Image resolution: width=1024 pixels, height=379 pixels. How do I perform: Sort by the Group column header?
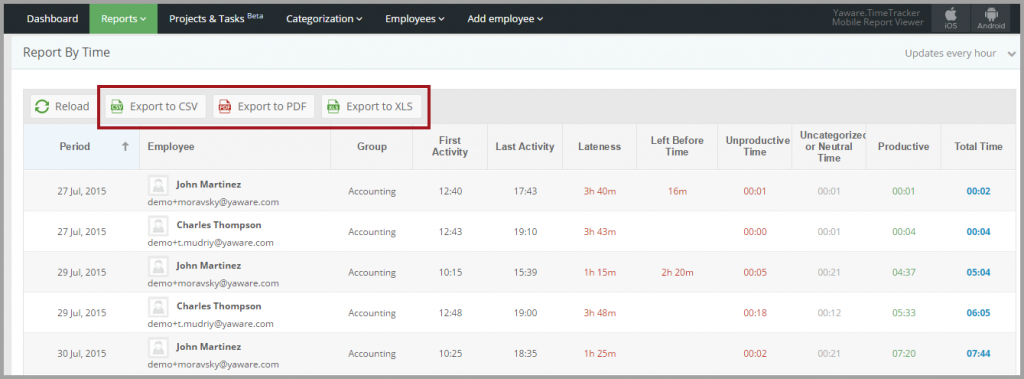click(372, 147)
